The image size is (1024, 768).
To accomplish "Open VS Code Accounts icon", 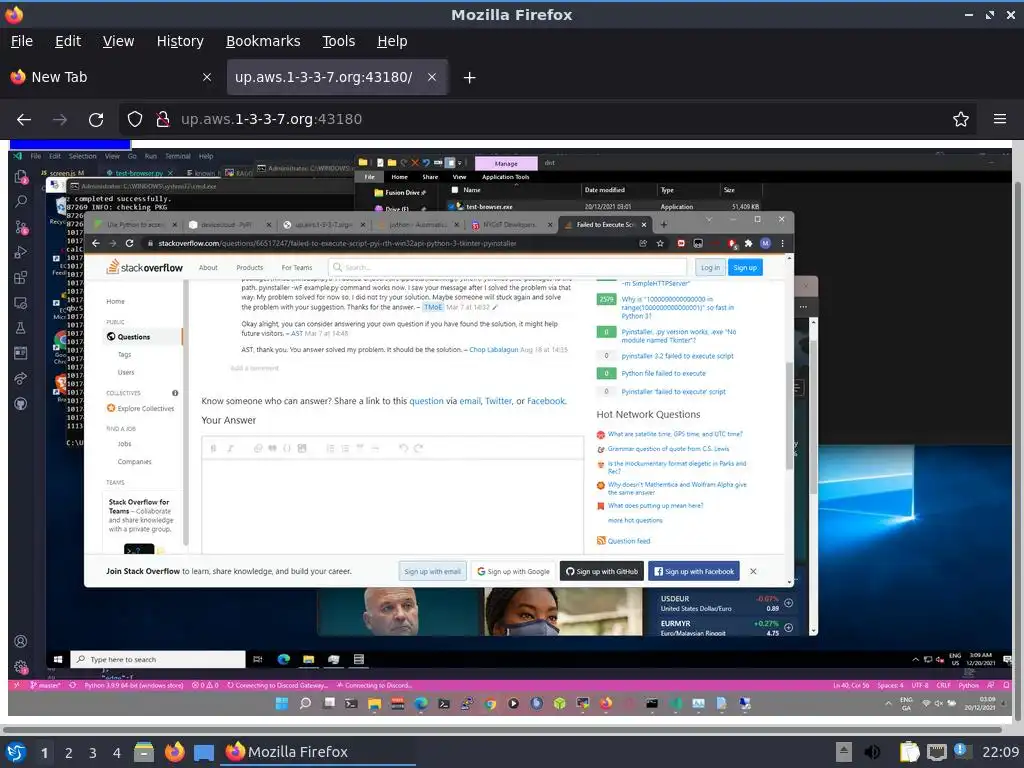I will point(21,641).
